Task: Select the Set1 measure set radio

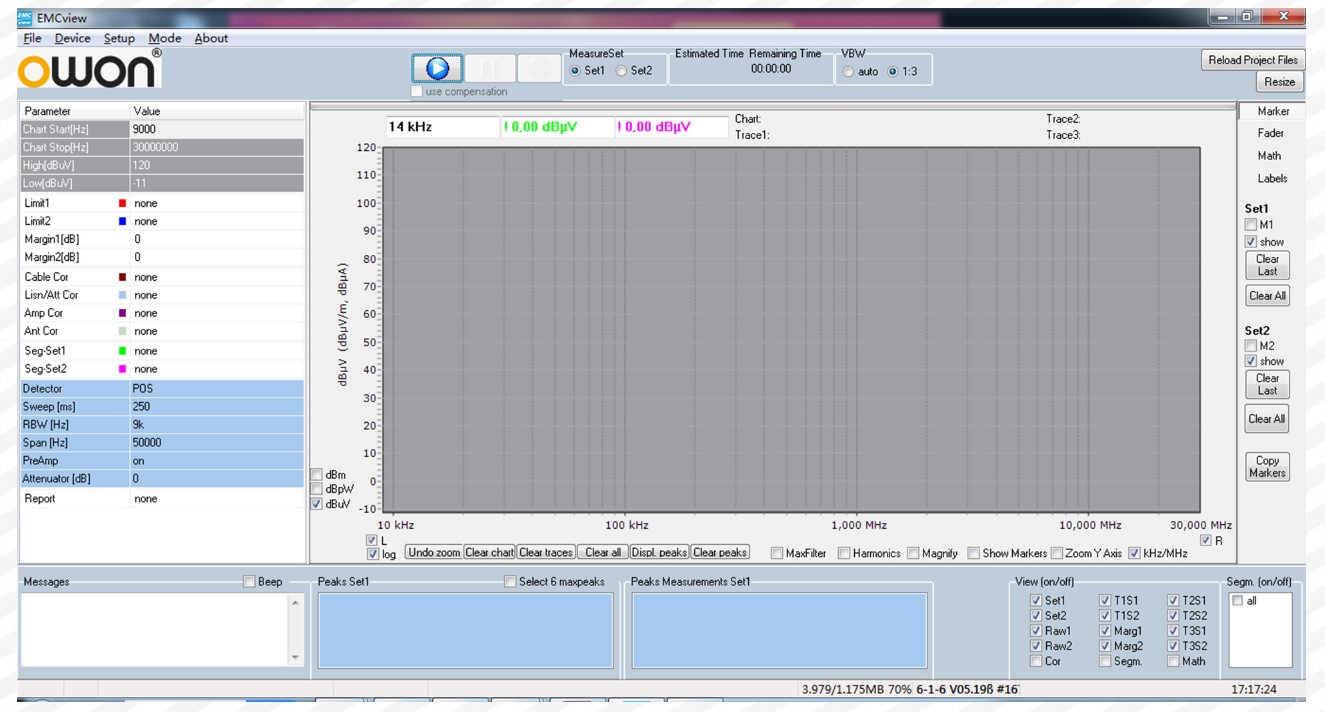Action: click(x=575, y=71)
